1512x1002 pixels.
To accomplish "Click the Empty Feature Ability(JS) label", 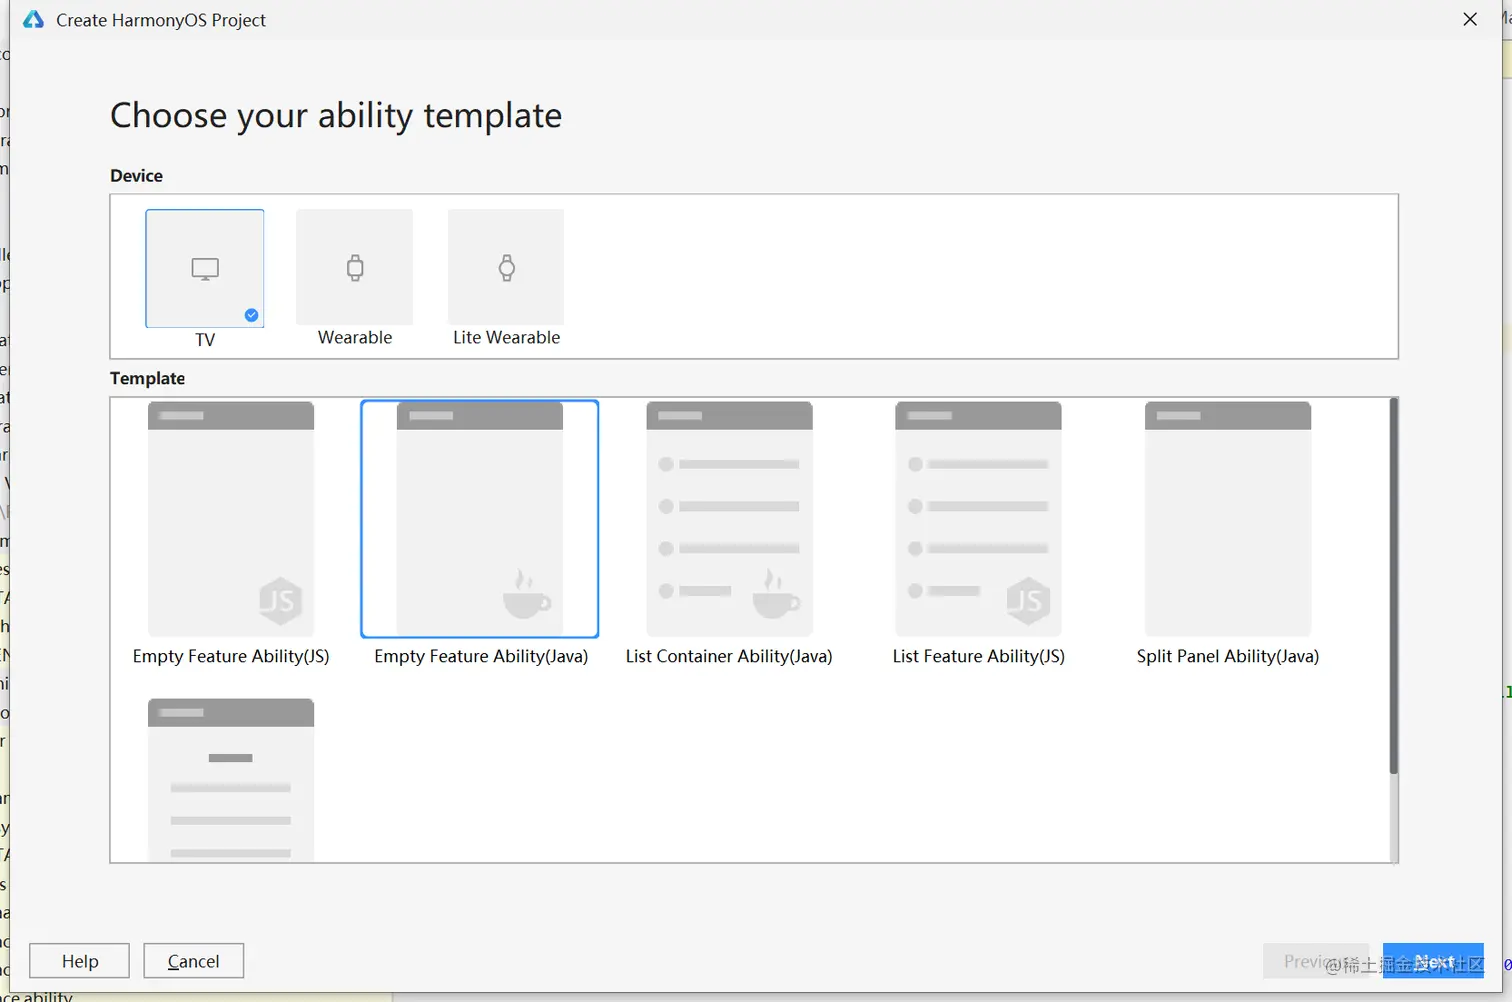I will 231,656.
